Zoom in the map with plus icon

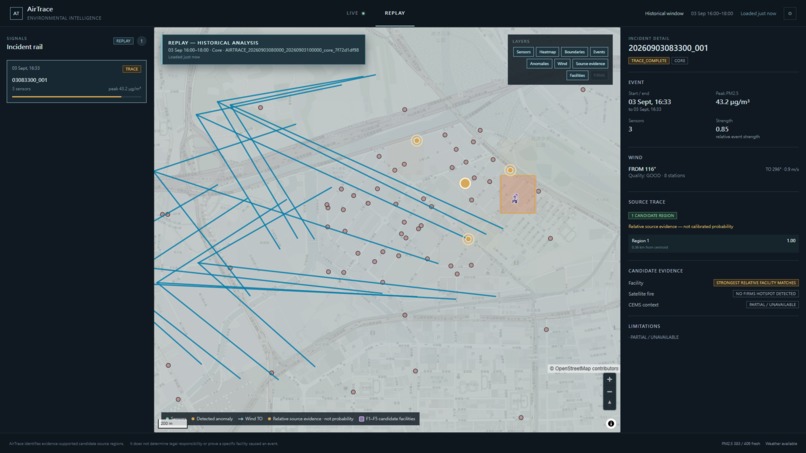click(x=609, y=379)
